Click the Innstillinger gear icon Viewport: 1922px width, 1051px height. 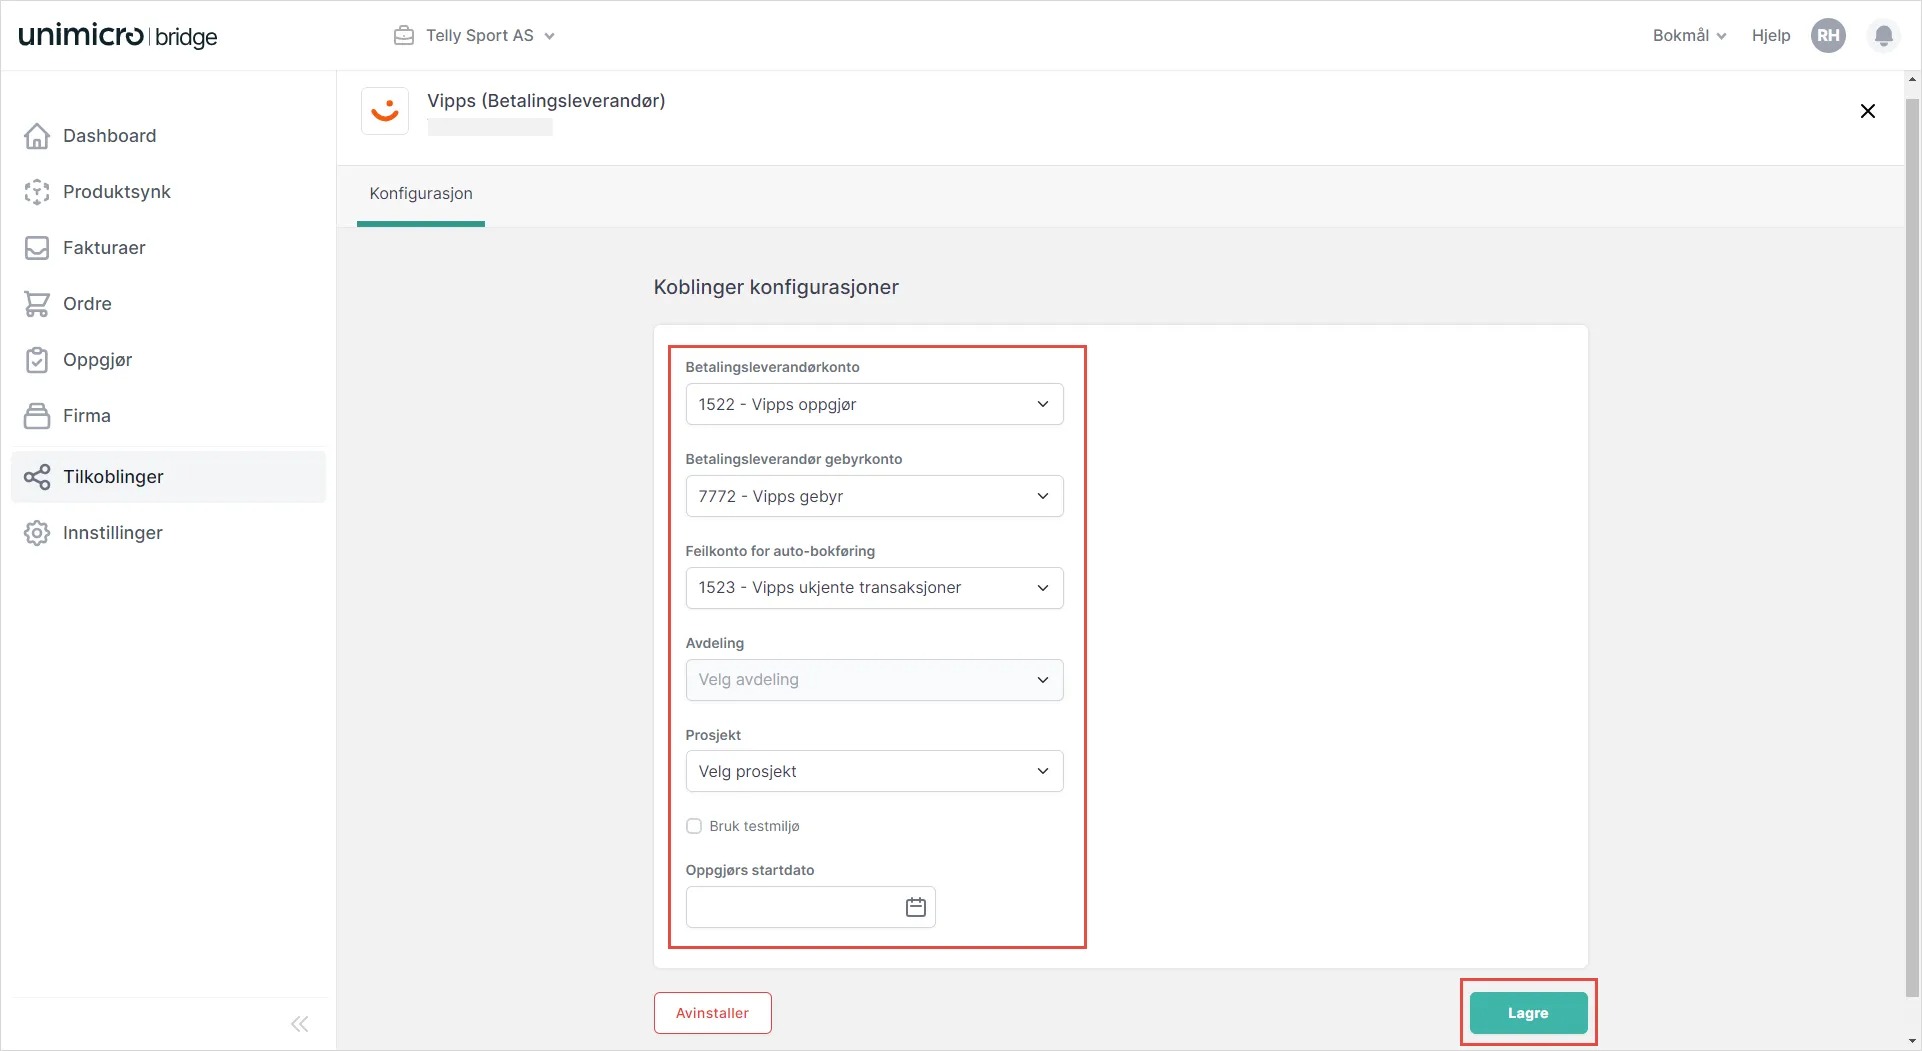coord(37,533)
